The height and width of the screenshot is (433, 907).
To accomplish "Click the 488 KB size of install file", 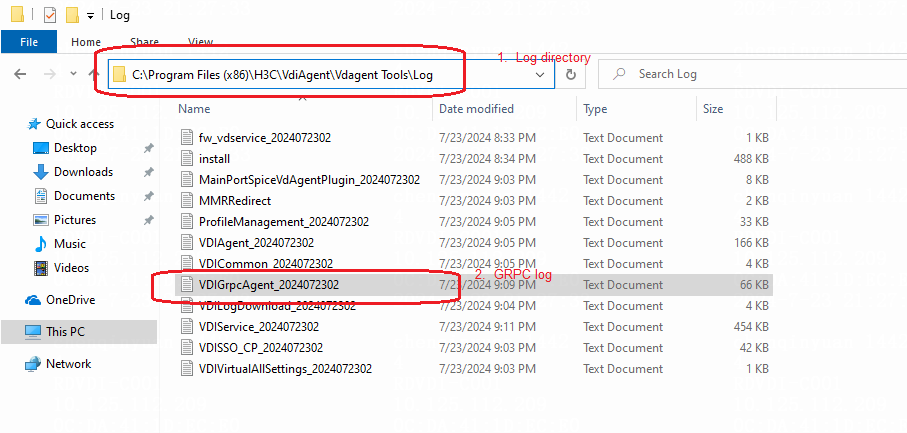I will pos(751,158).
